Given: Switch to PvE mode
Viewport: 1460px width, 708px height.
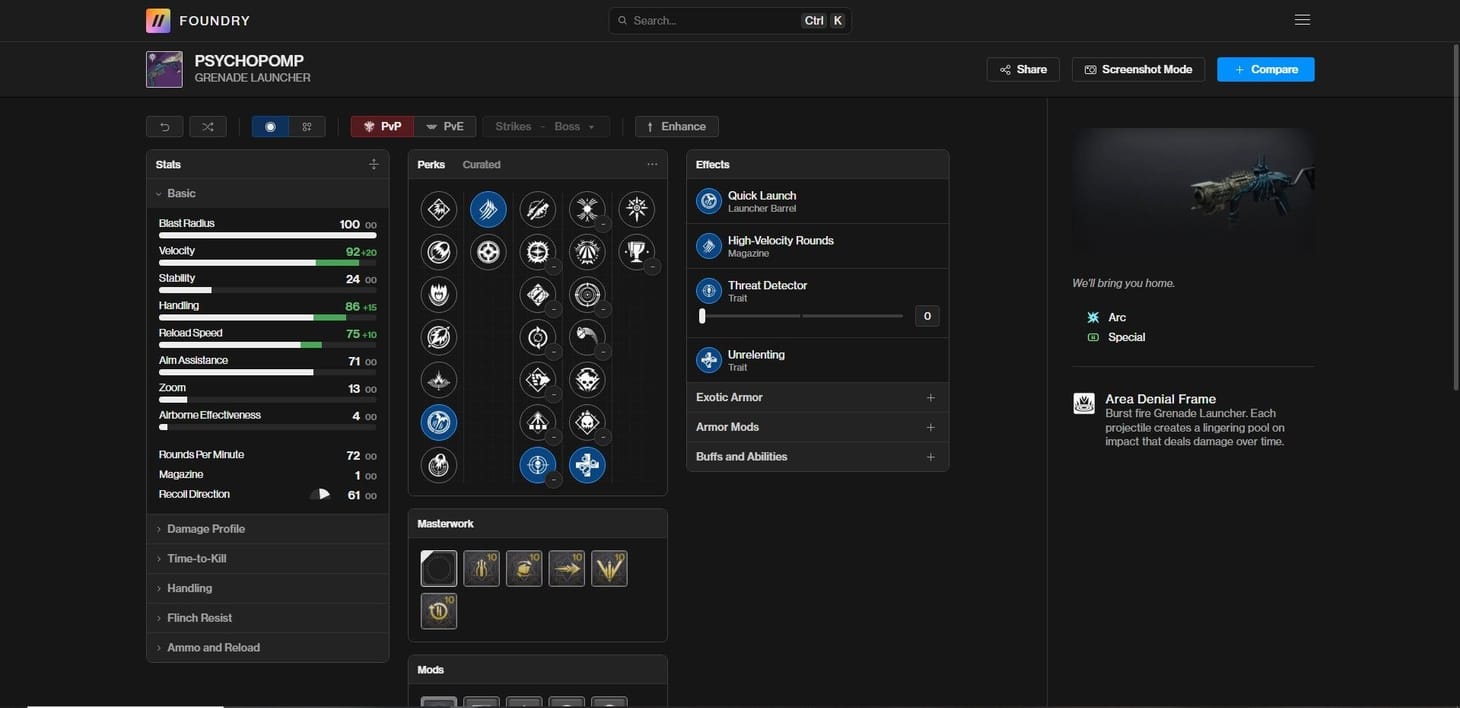Looking at the screenshot, I should click(445, 127).
